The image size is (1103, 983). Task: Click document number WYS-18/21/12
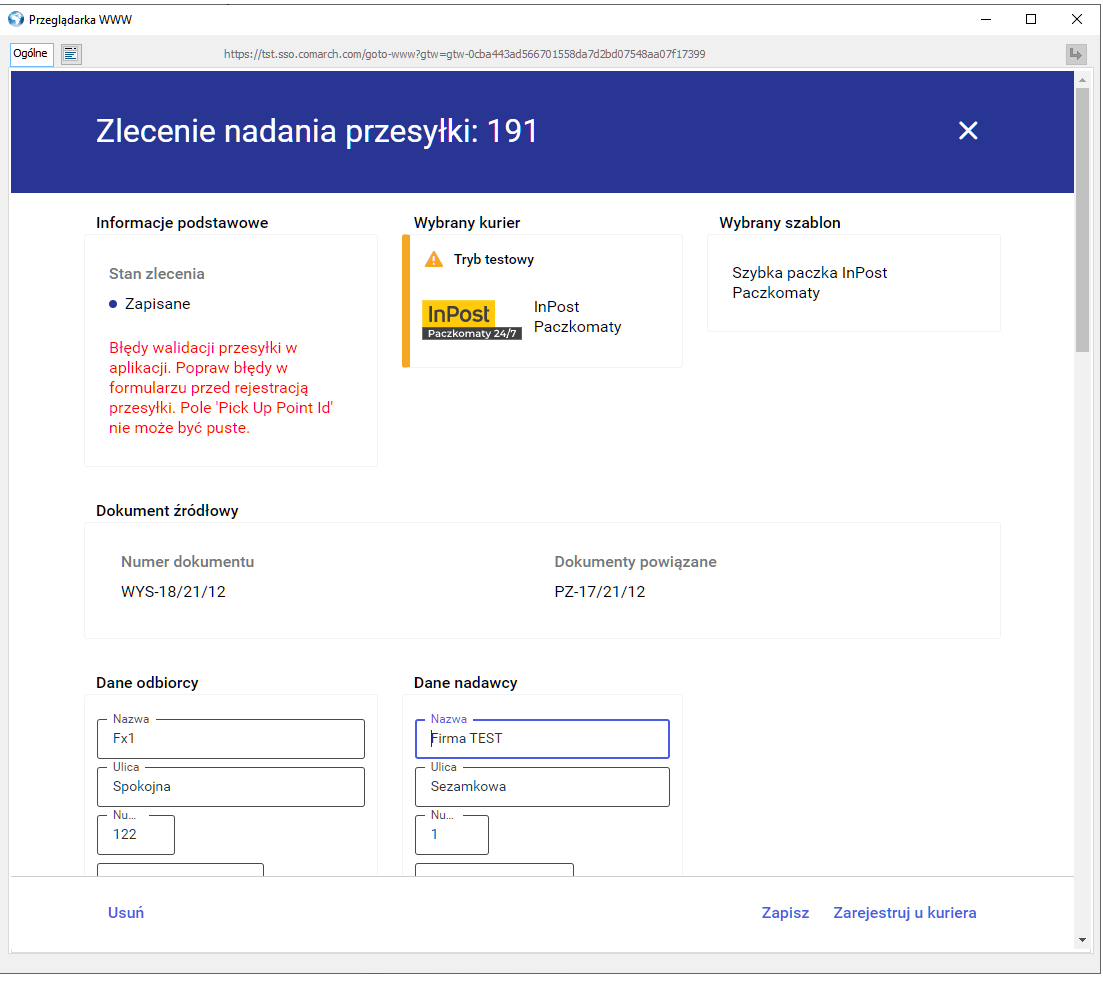[173, 592]
